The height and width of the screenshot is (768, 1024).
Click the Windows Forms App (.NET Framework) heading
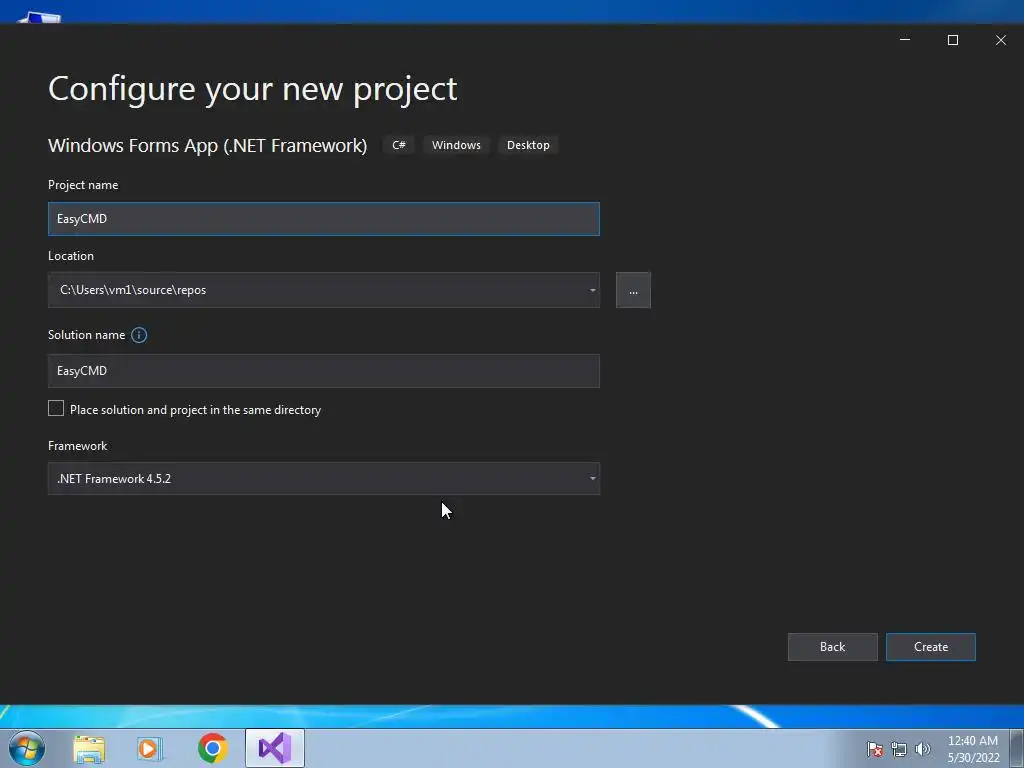(x=208, y=145)
